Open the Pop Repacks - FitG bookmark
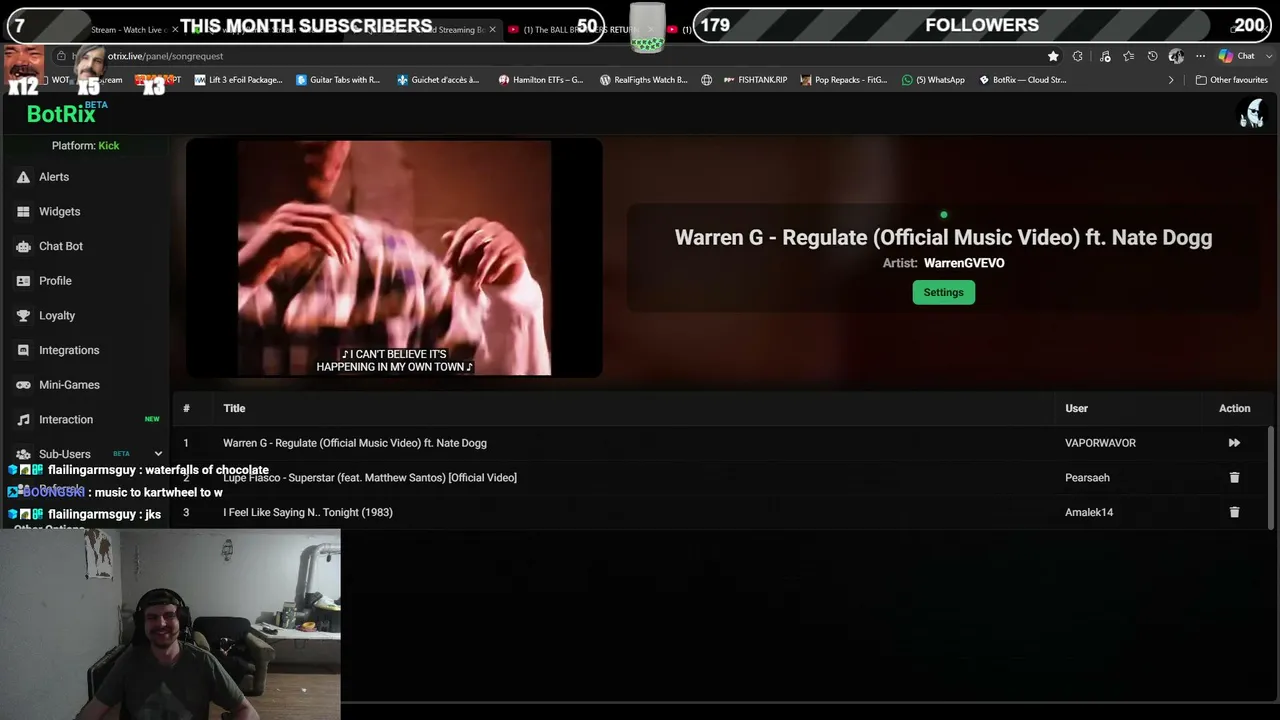The width and height of the screenshot is (1280, 720). 844,80
